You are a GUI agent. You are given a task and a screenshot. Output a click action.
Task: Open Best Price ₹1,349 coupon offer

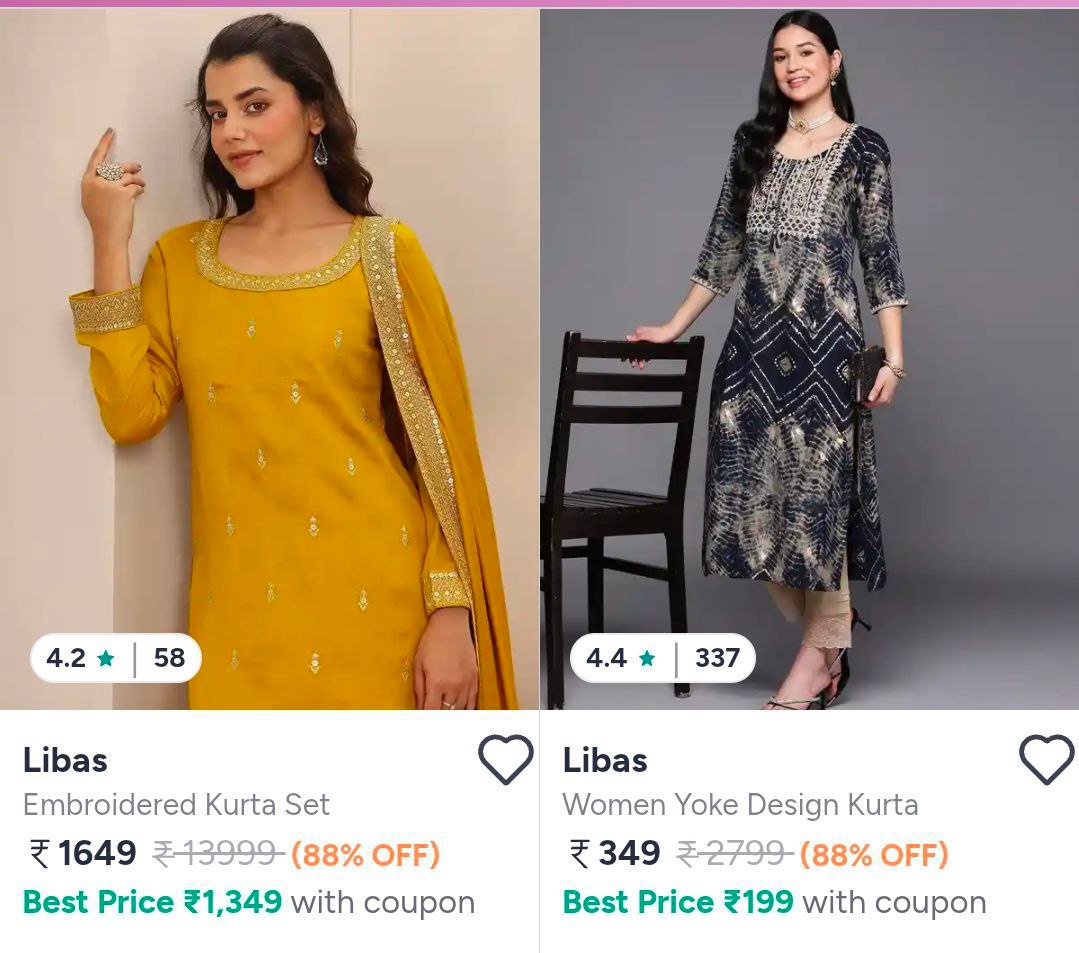[248, 902]
